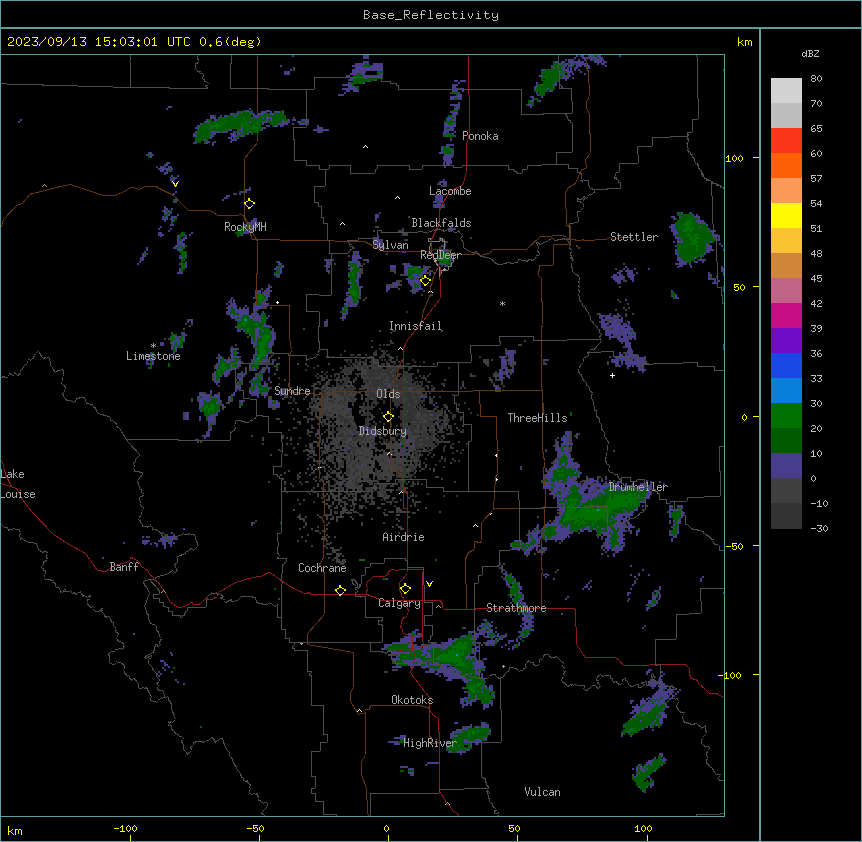This screenshot has width=862, height=842.
Task: Click the yellow diamond marker above Calgary label
Action: click(405, 589)
